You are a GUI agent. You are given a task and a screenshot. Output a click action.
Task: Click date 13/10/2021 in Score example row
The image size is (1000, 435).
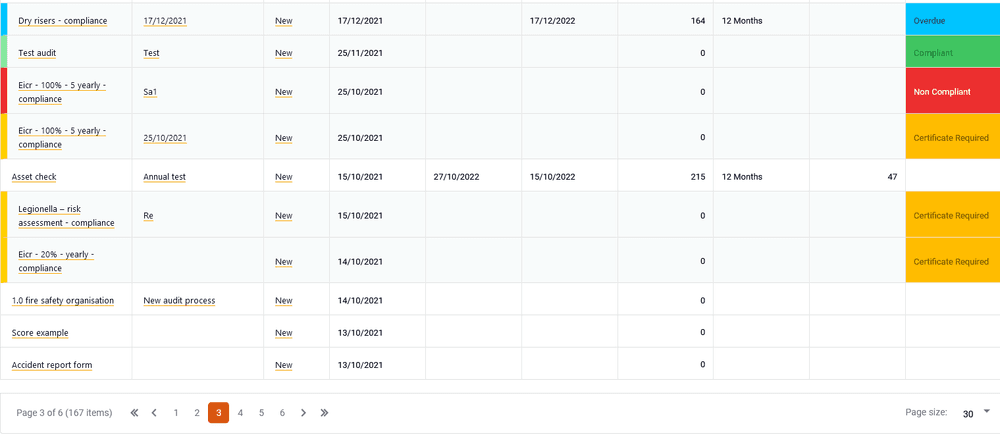(360, 332)
